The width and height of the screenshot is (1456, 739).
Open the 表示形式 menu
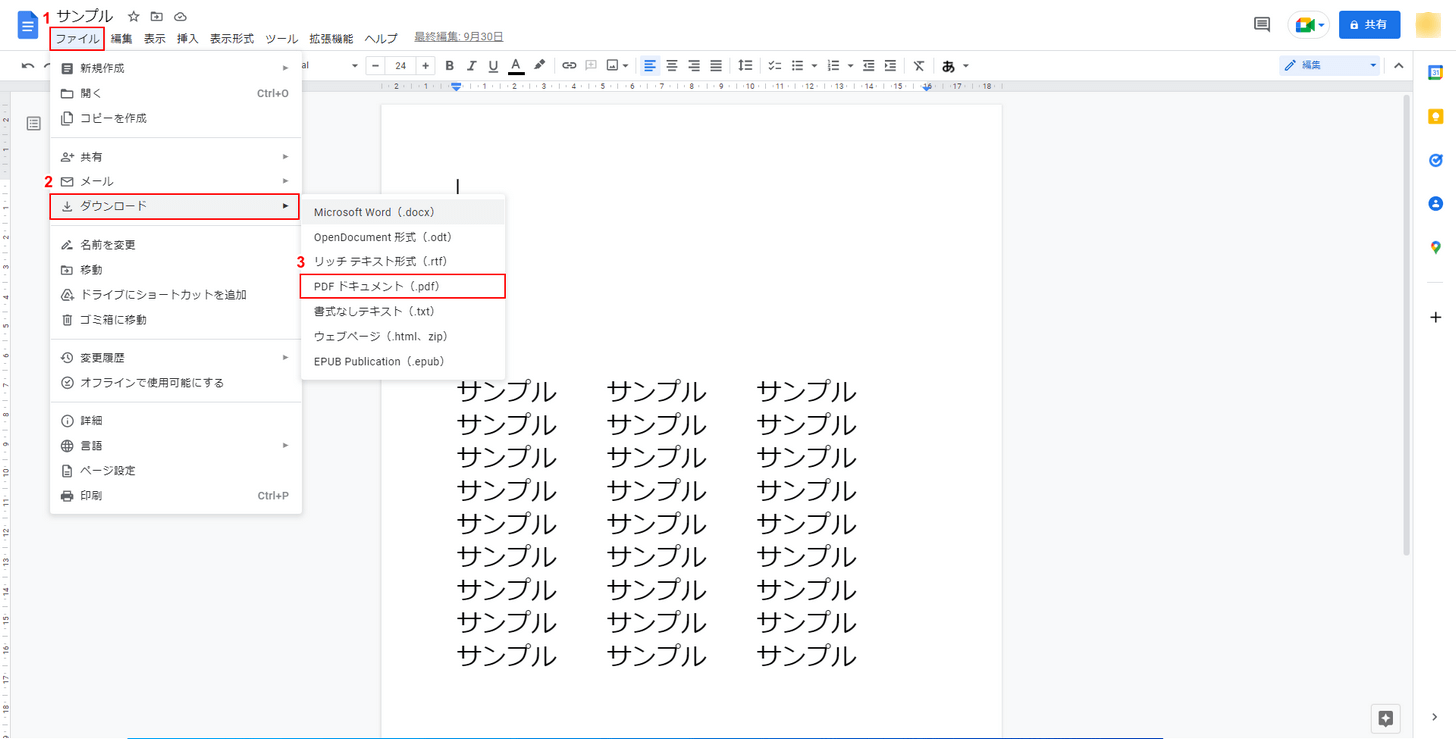(x=232, y=39)
